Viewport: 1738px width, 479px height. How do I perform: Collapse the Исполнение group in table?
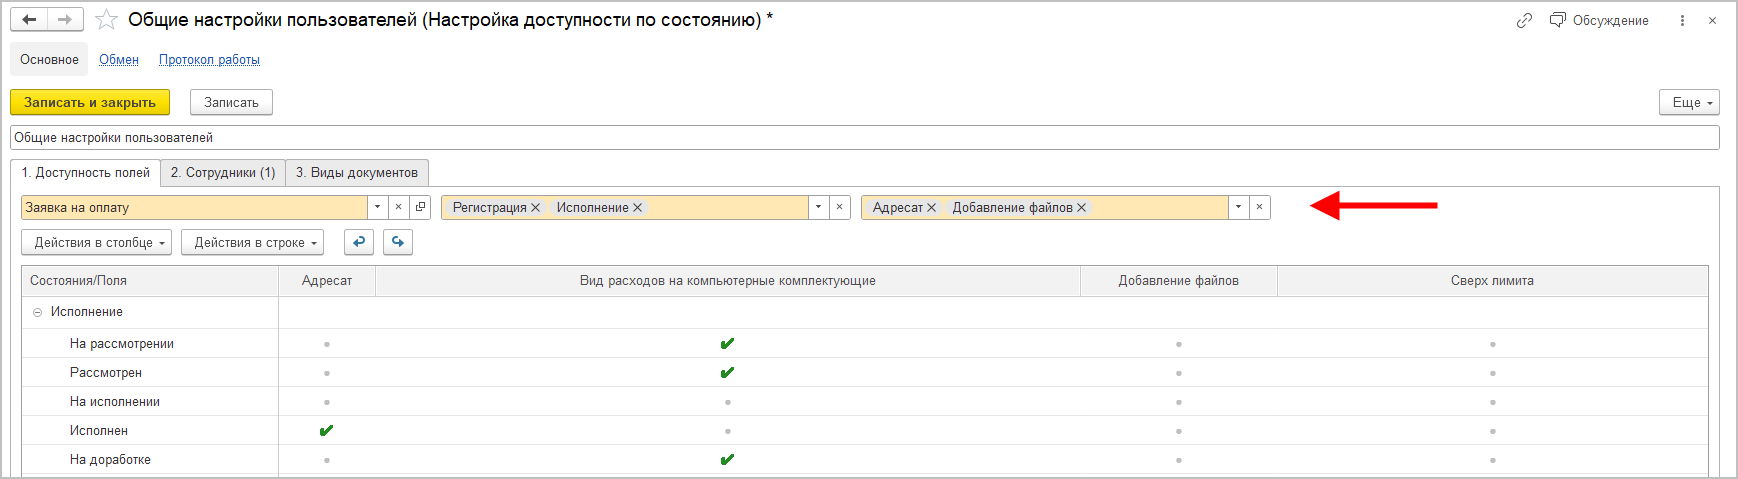point(38,312)
